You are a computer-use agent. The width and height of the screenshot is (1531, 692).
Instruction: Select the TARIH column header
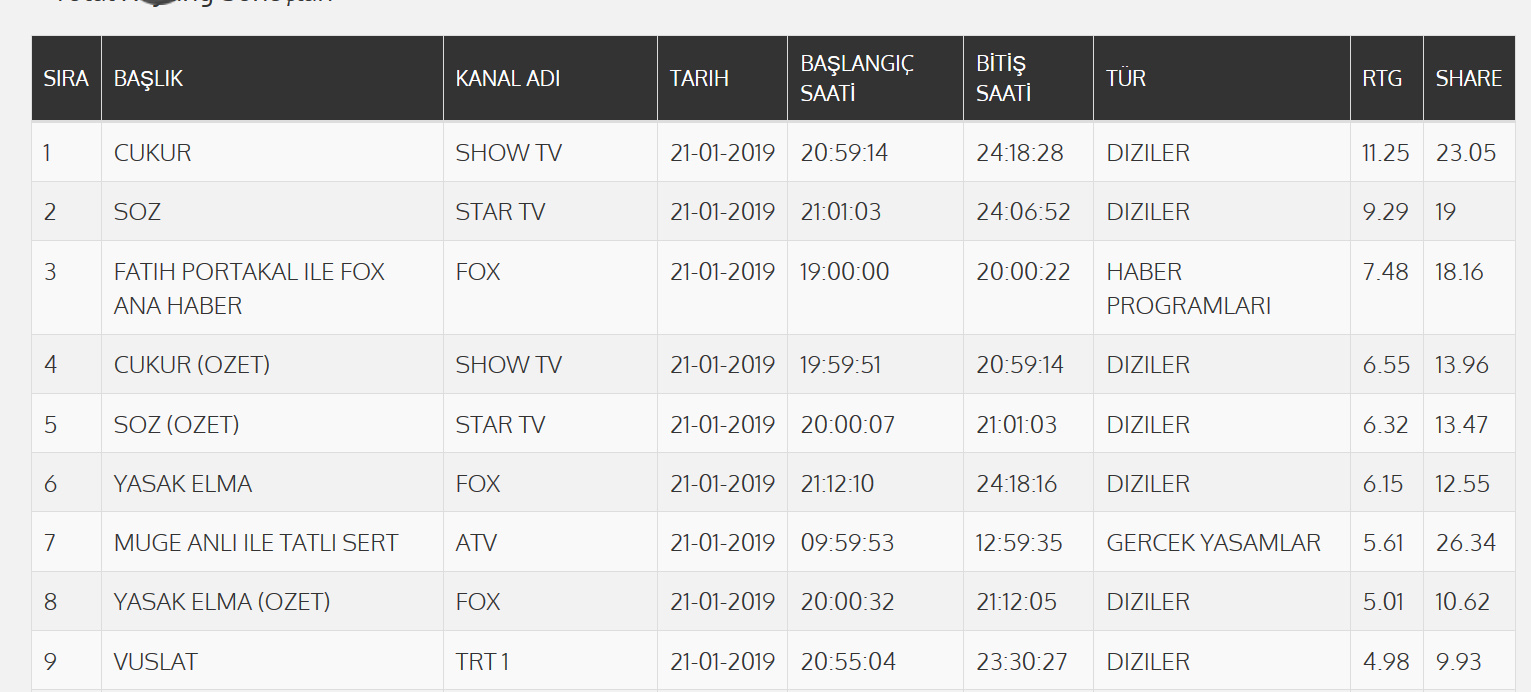pos(699,78)
